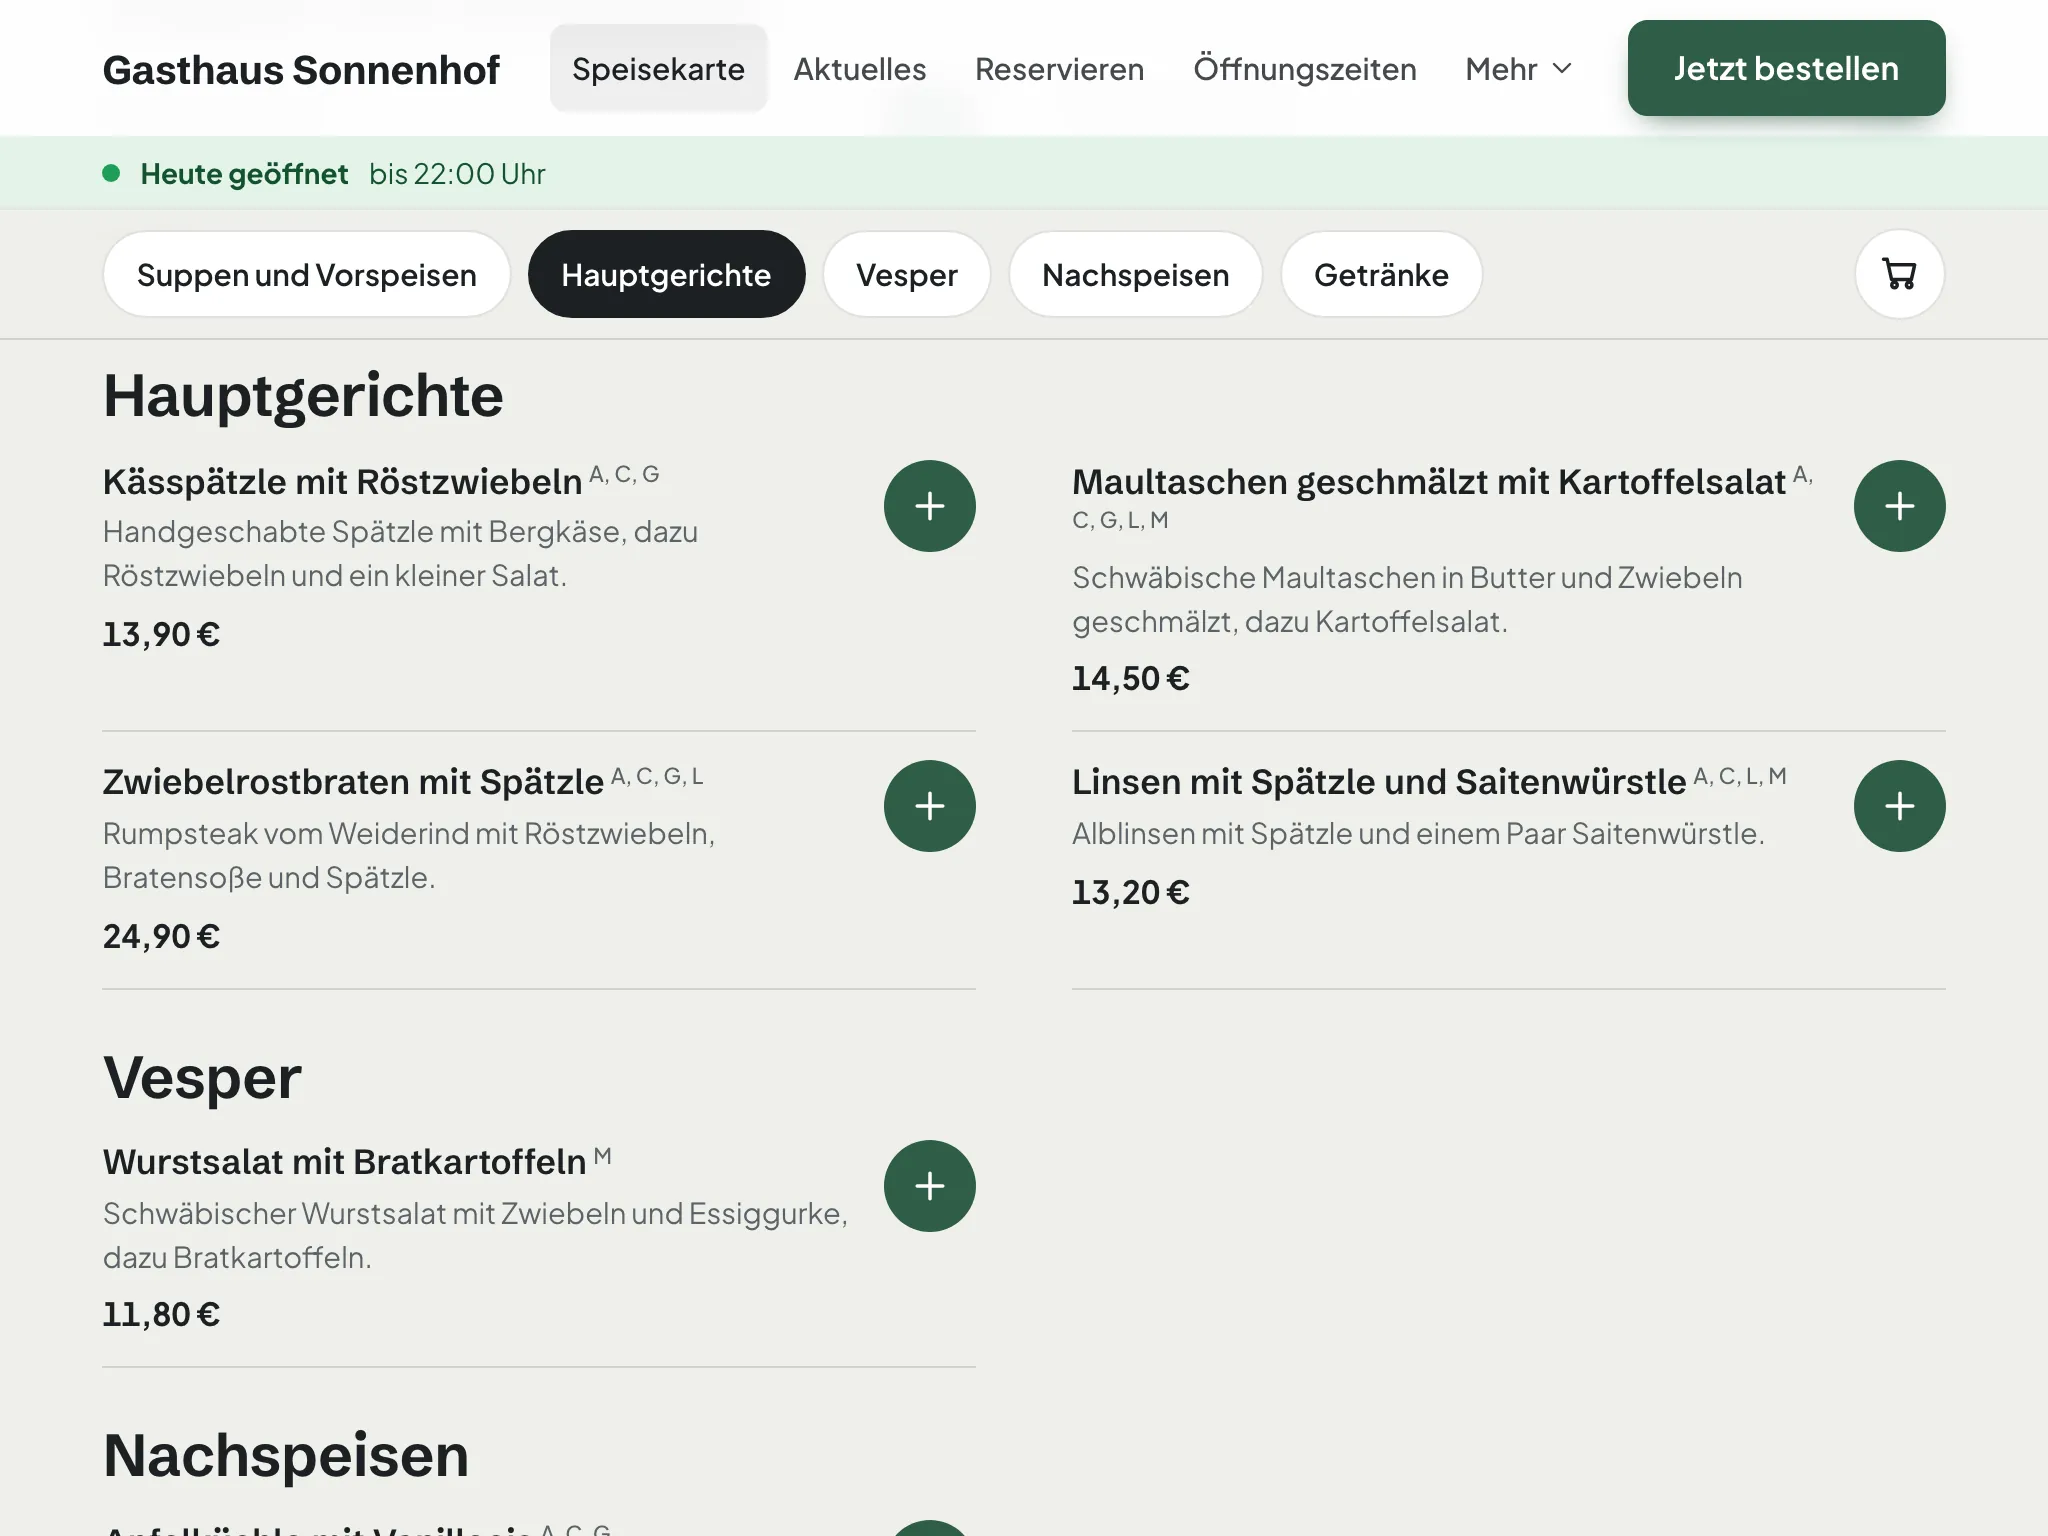Screen dimensions: 2048x1536
Task: Click the Rumpsteak vom Weiderind description
Action: point(409,856)
